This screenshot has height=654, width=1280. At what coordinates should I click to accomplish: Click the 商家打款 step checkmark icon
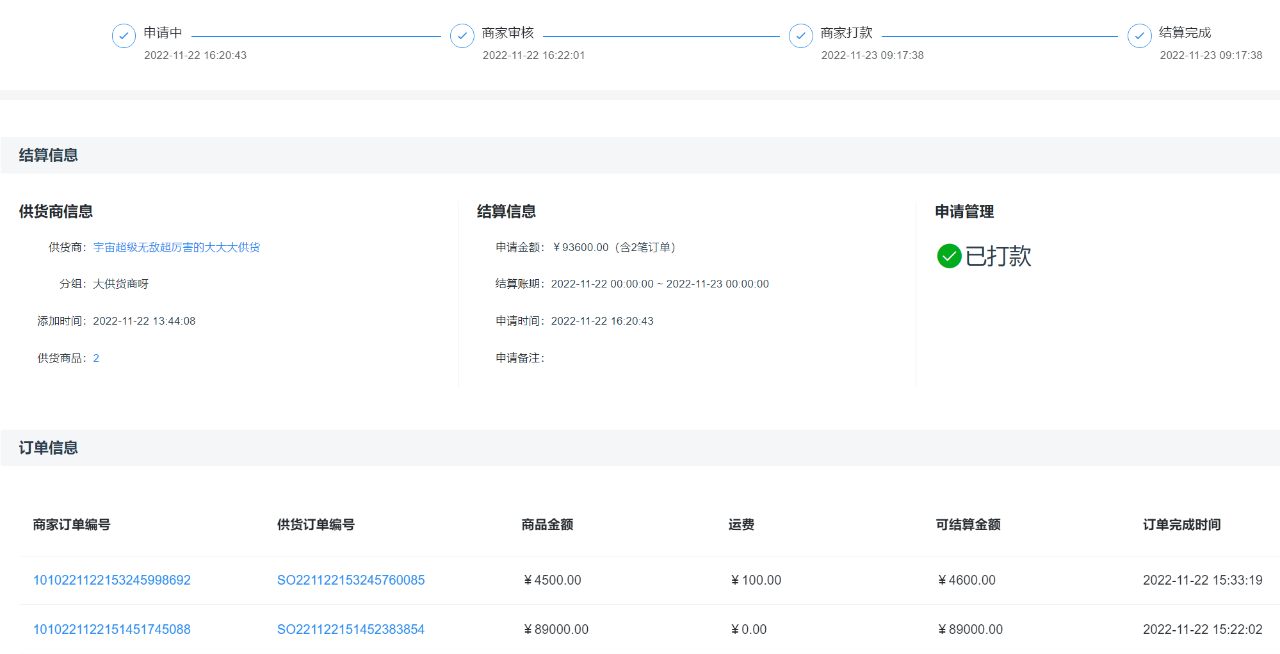pos(801,36)
